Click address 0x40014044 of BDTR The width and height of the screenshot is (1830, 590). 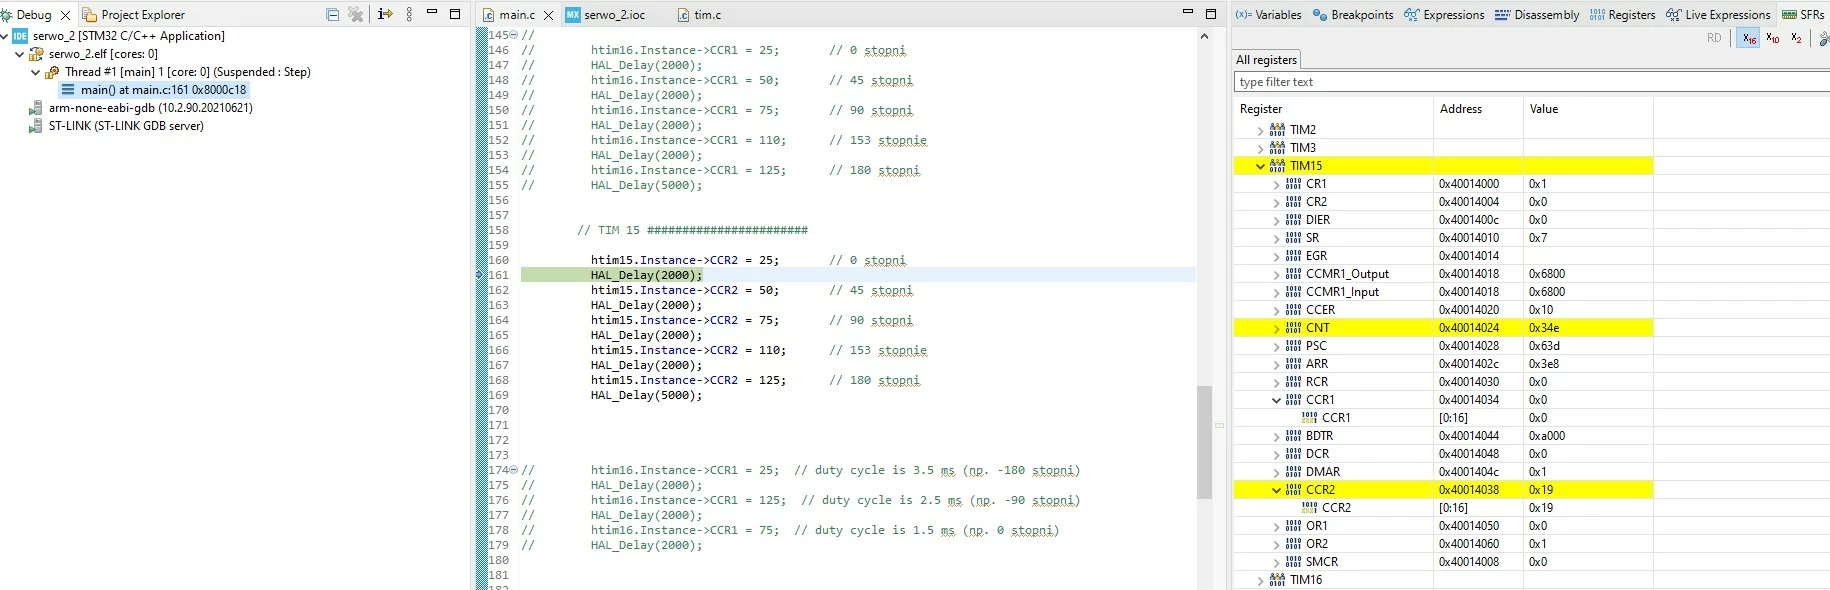[1469, 436]
